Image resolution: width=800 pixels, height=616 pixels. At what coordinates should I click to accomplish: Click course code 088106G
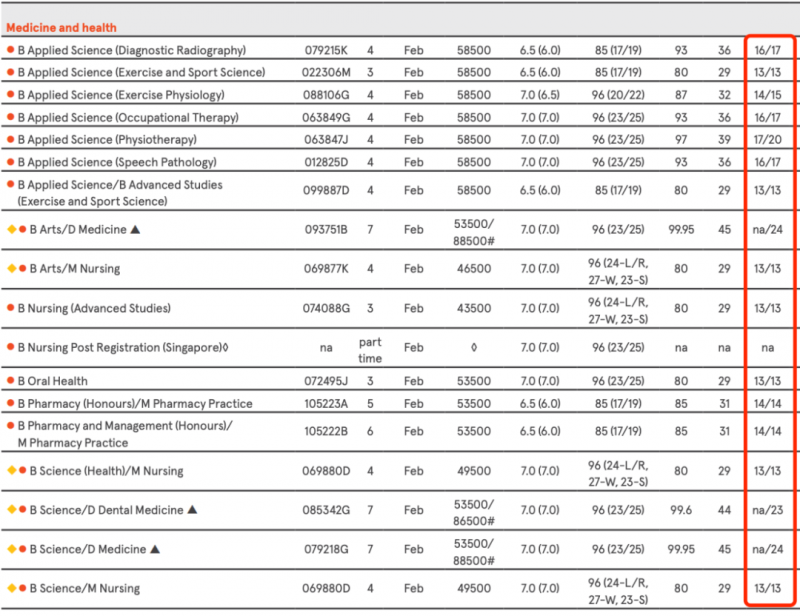(326, 95)
